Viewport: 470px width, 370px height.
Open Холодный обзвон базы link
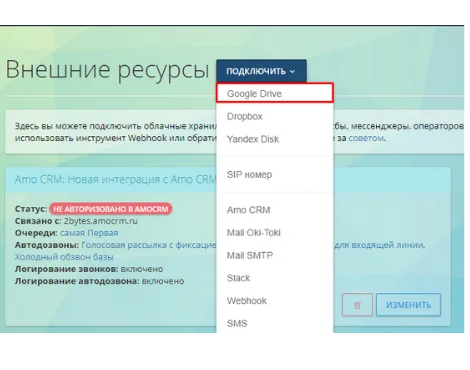tap(64, 257)
